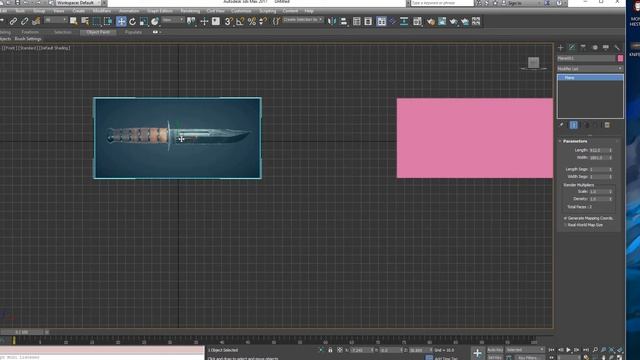This screenshot has height=360, width=640.
Task: Toggle Spinner Snap on toolbar
Action: click(263, 21)
